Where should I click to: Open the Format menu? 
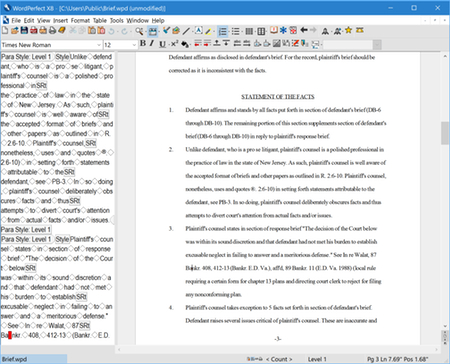80,21
